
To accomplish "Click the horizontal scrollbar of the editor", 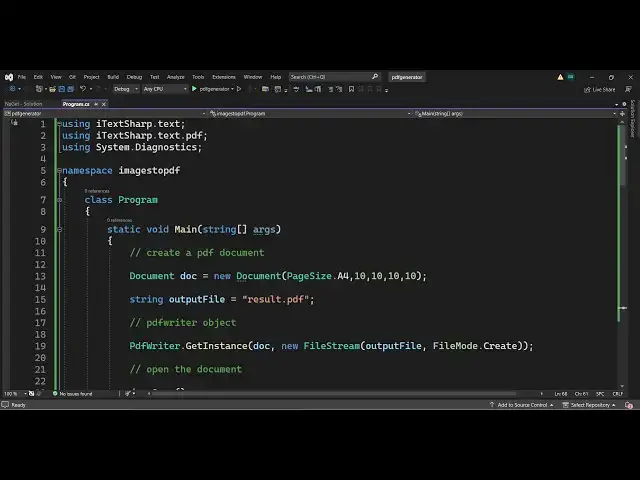I will [x=333, y=393].
